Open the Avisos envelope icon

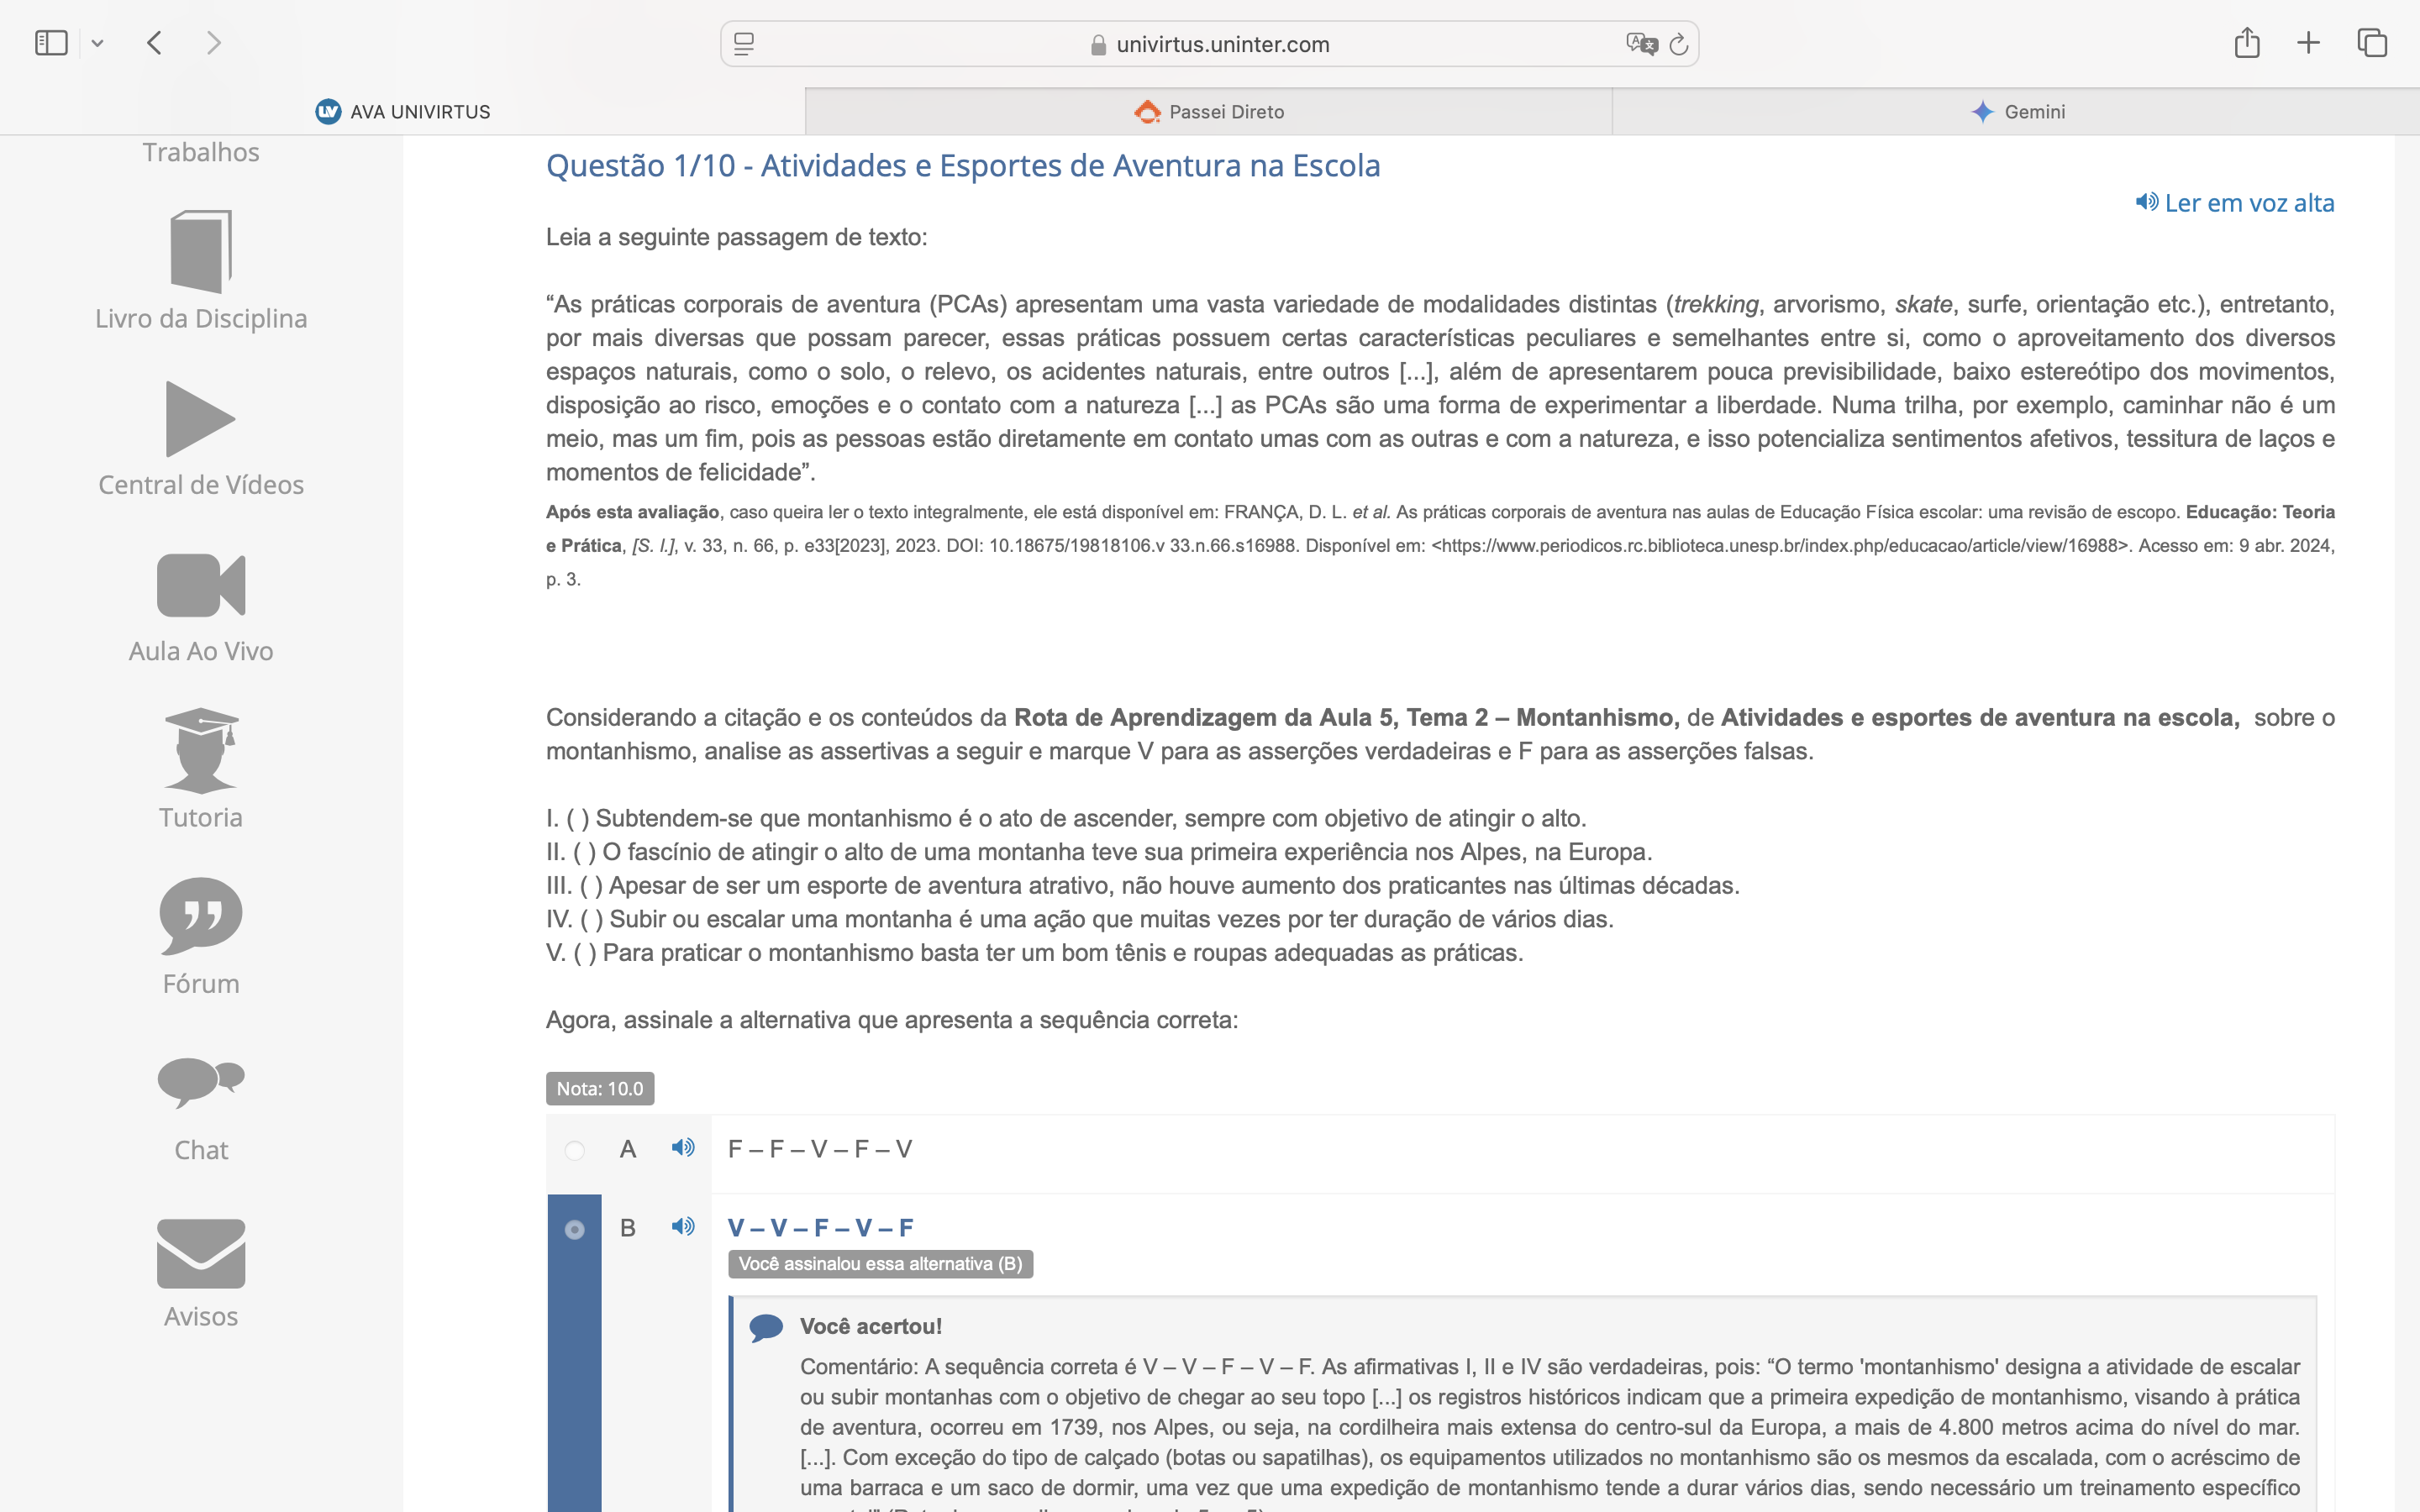coord(201,1253)
